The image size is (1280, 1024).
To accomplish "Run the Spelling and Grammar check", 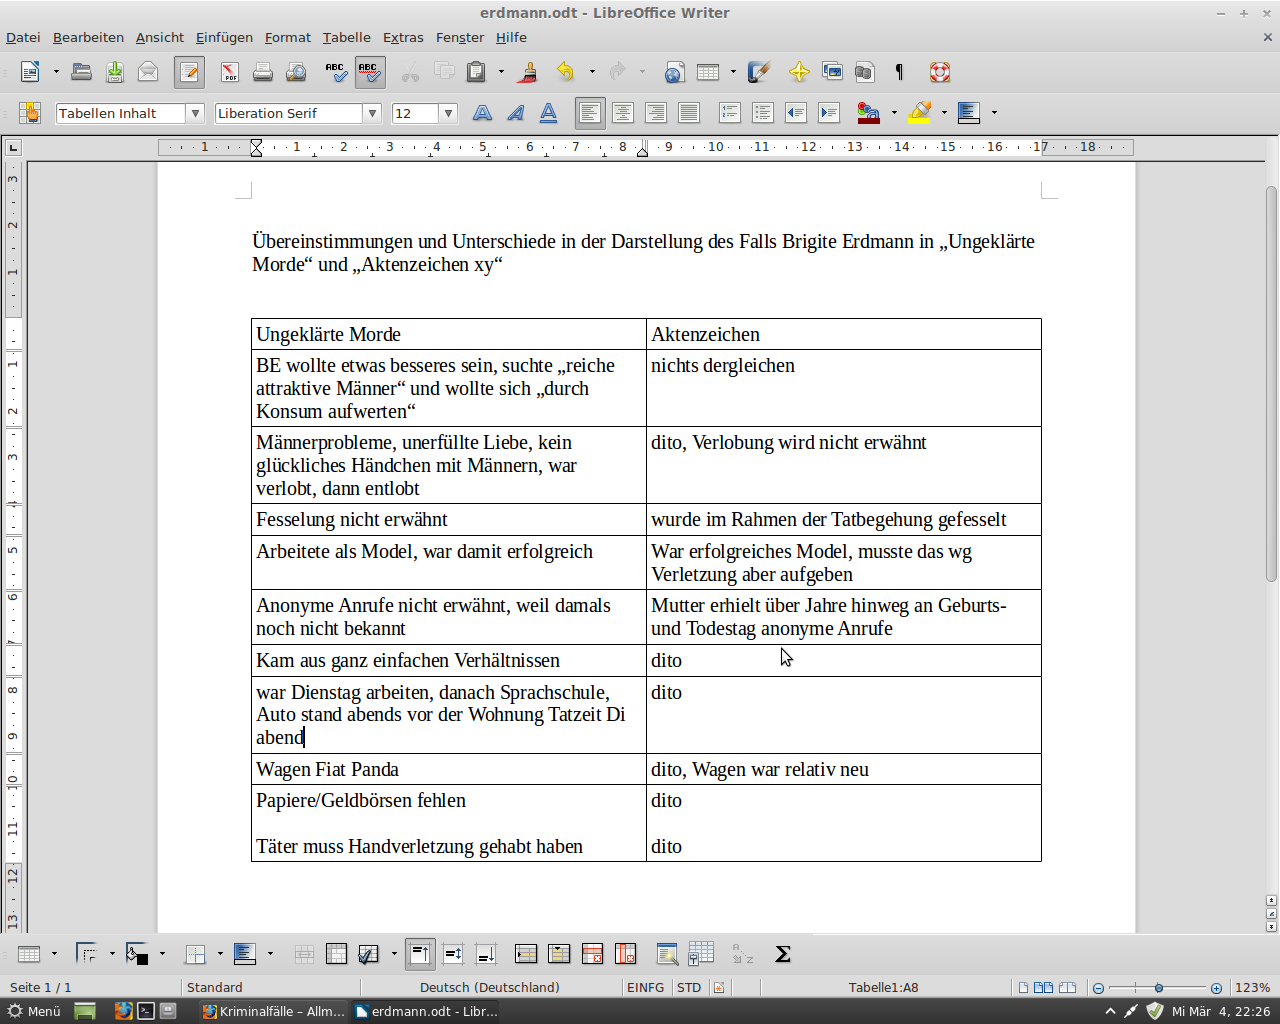I will tap(336, 72).
